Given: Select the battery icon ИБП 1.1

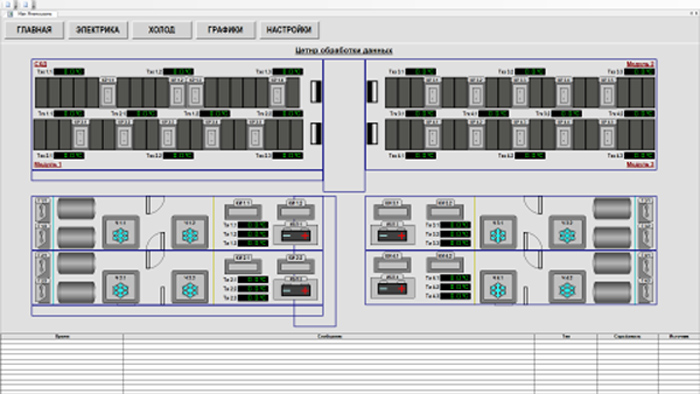Looking at the screenshot, I should coord(296,233).
